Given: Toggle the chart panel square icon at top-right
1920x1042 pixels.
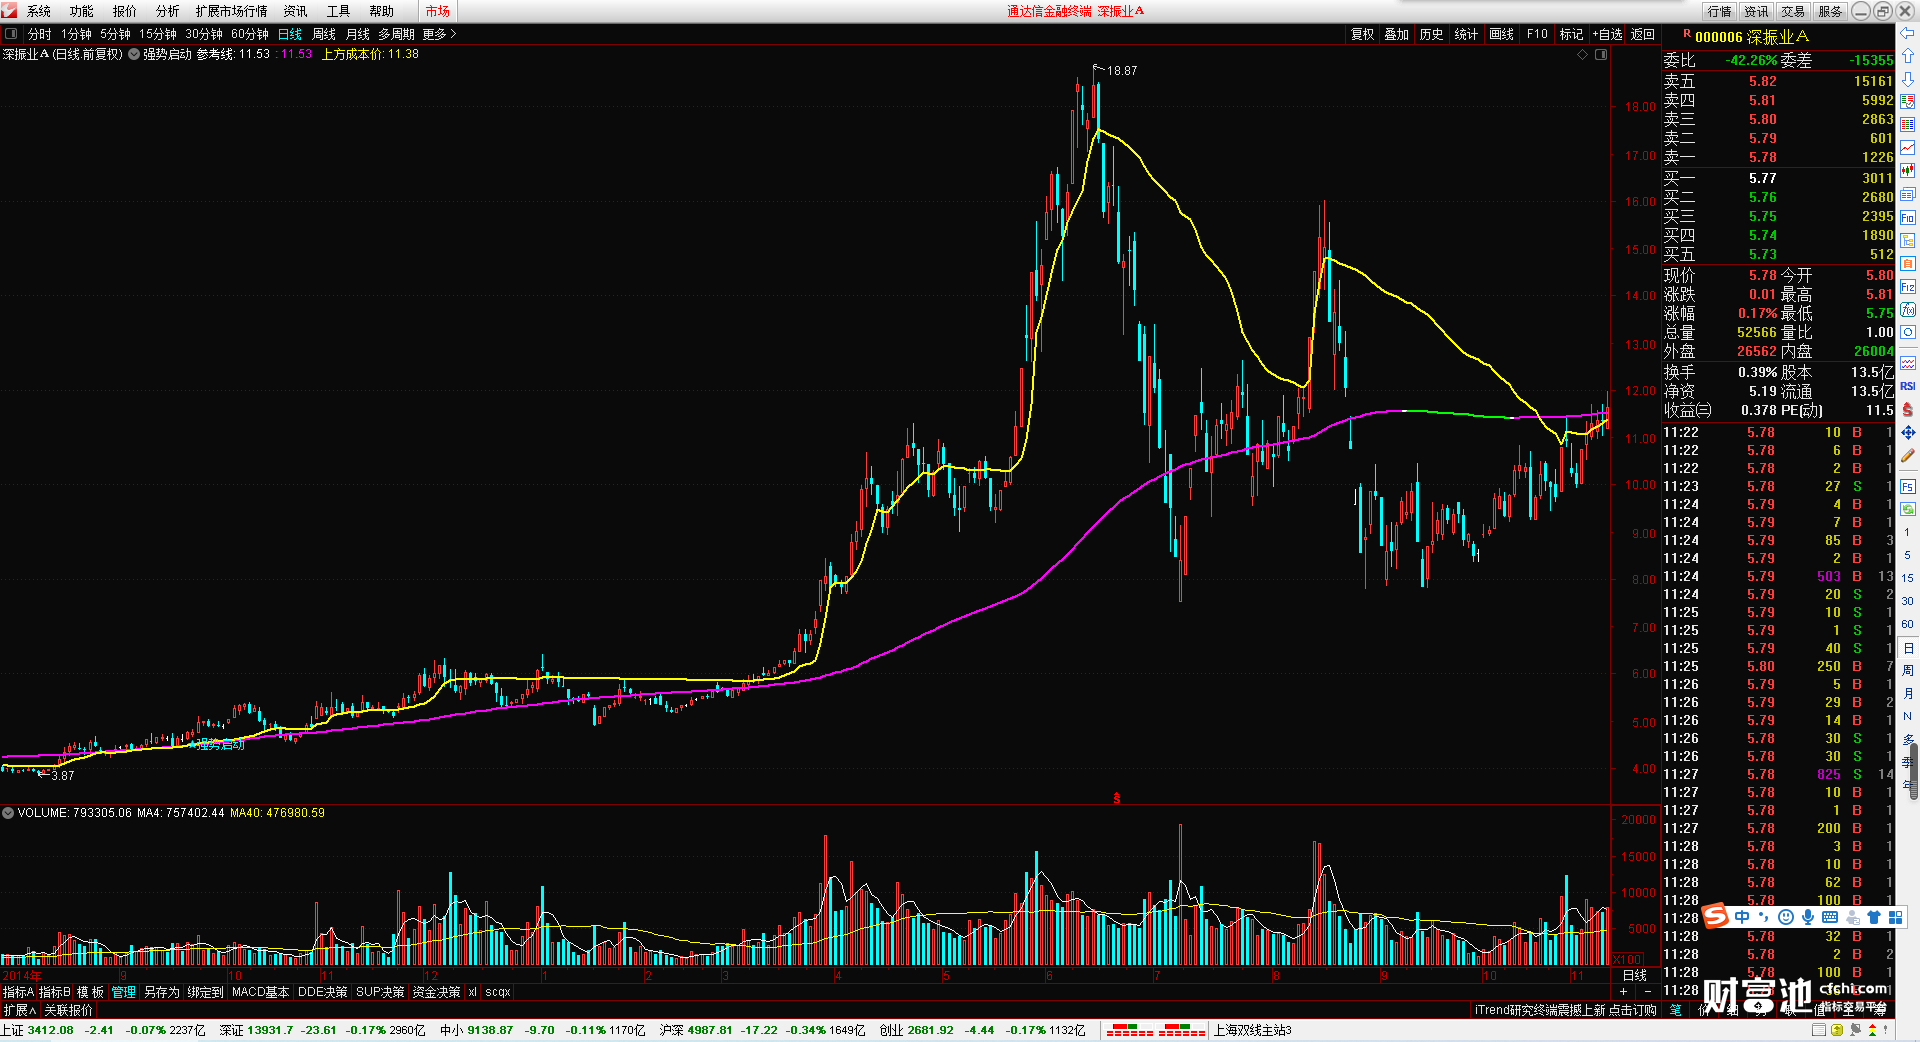Looking at the screenshot, I should 1601,54.
